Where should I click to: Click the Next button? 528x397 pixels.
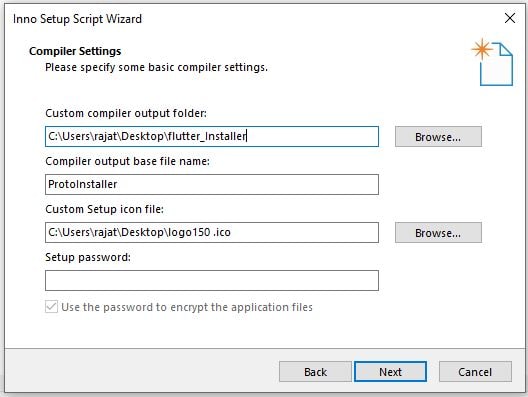(390, 372)
